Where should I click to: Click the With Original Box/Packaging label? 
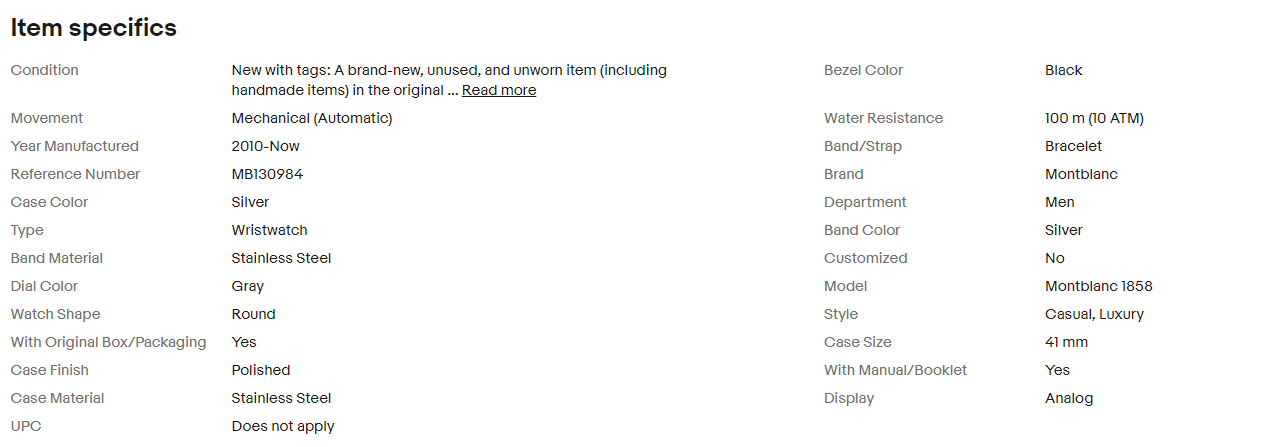[108, 342]
